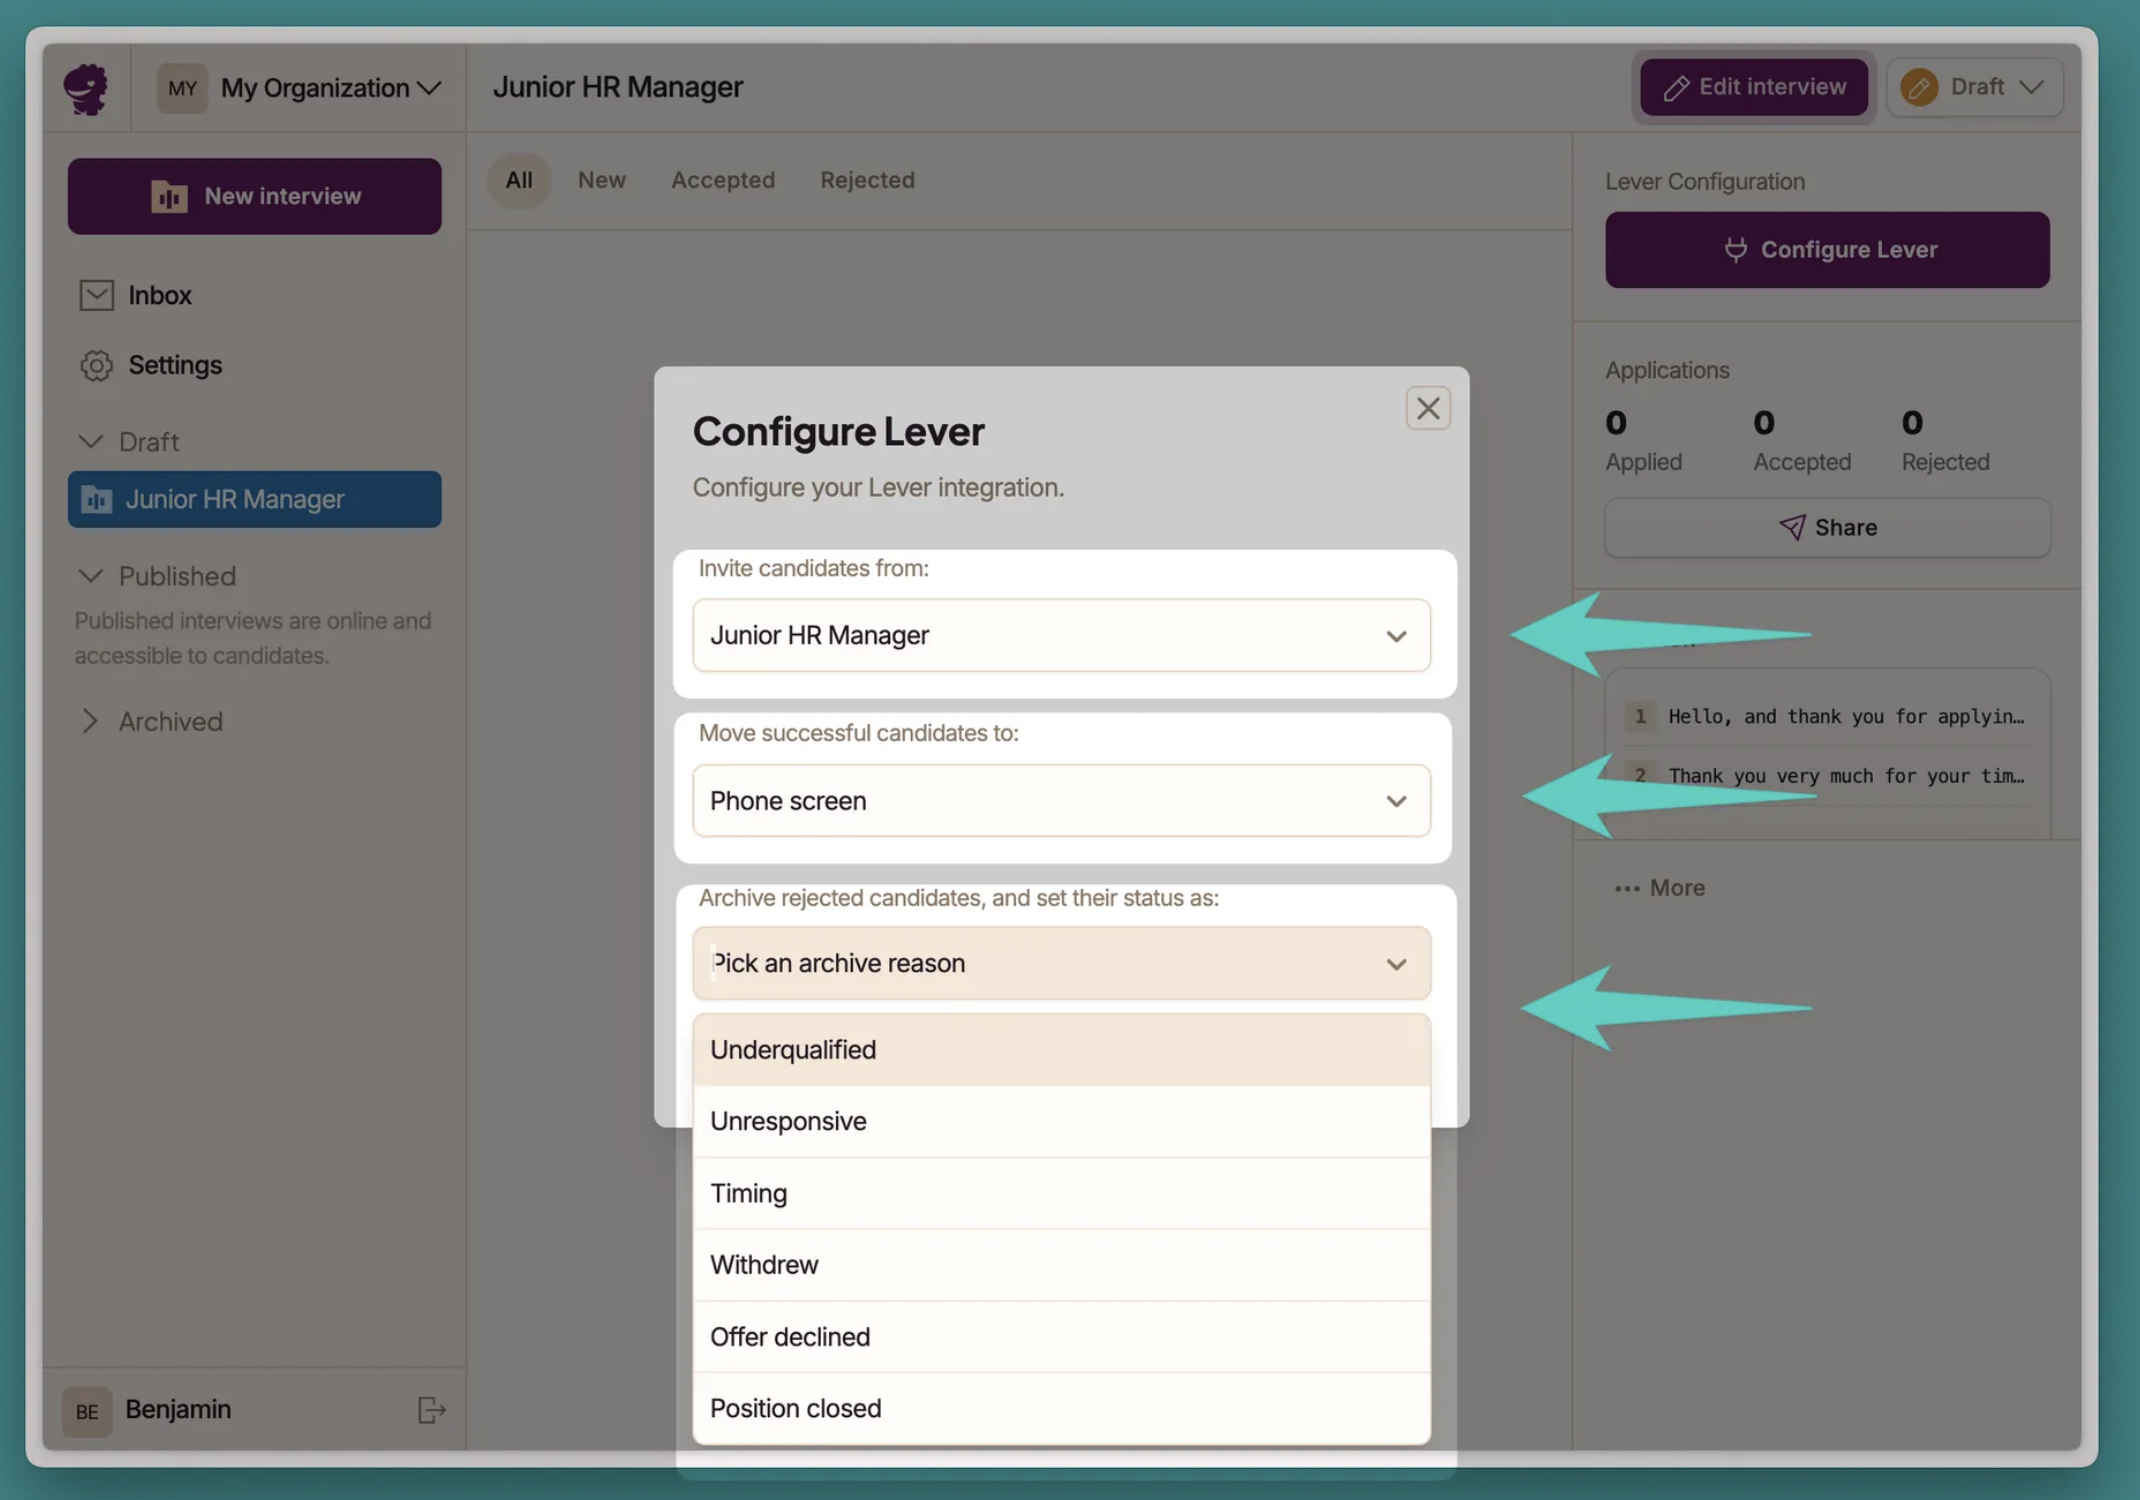Click the Accepted applications count

1764,423
